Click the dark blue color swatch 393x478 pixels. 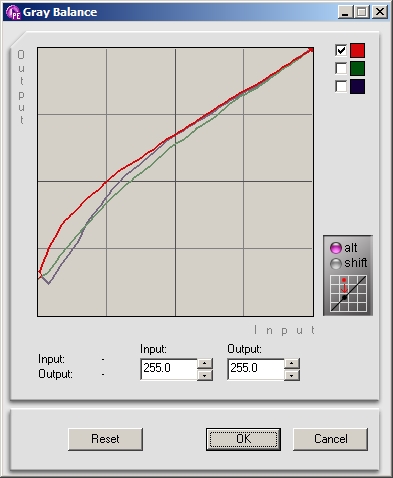(x=357, y=86)
